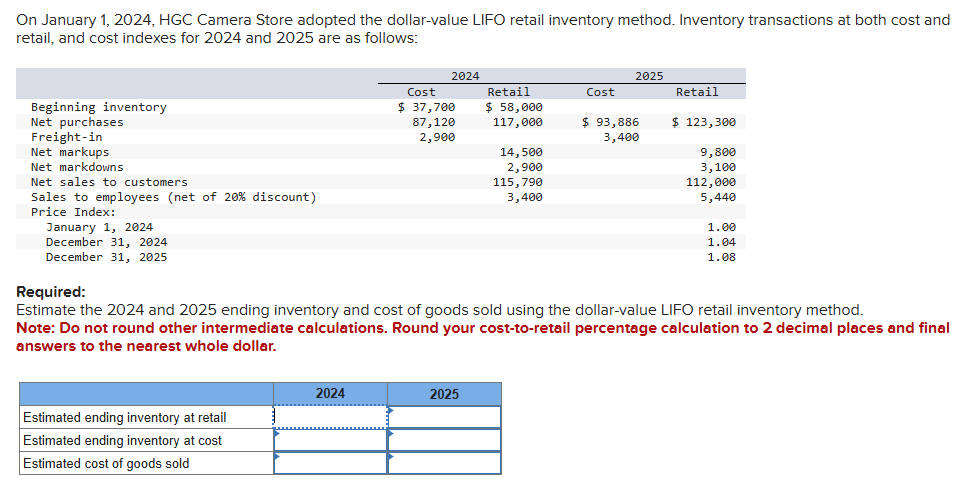975x483 pixels.
Task: Click the 'Estimated ending inventory at retail' label
Action: 125,418
